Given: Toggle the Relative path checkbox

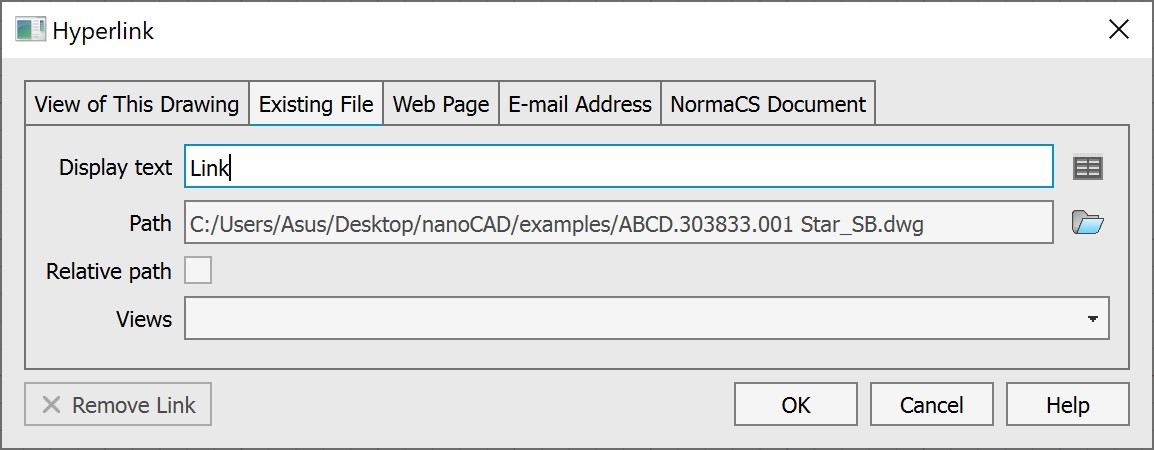Looking at the screenshot, I should (x=198, y=271).
